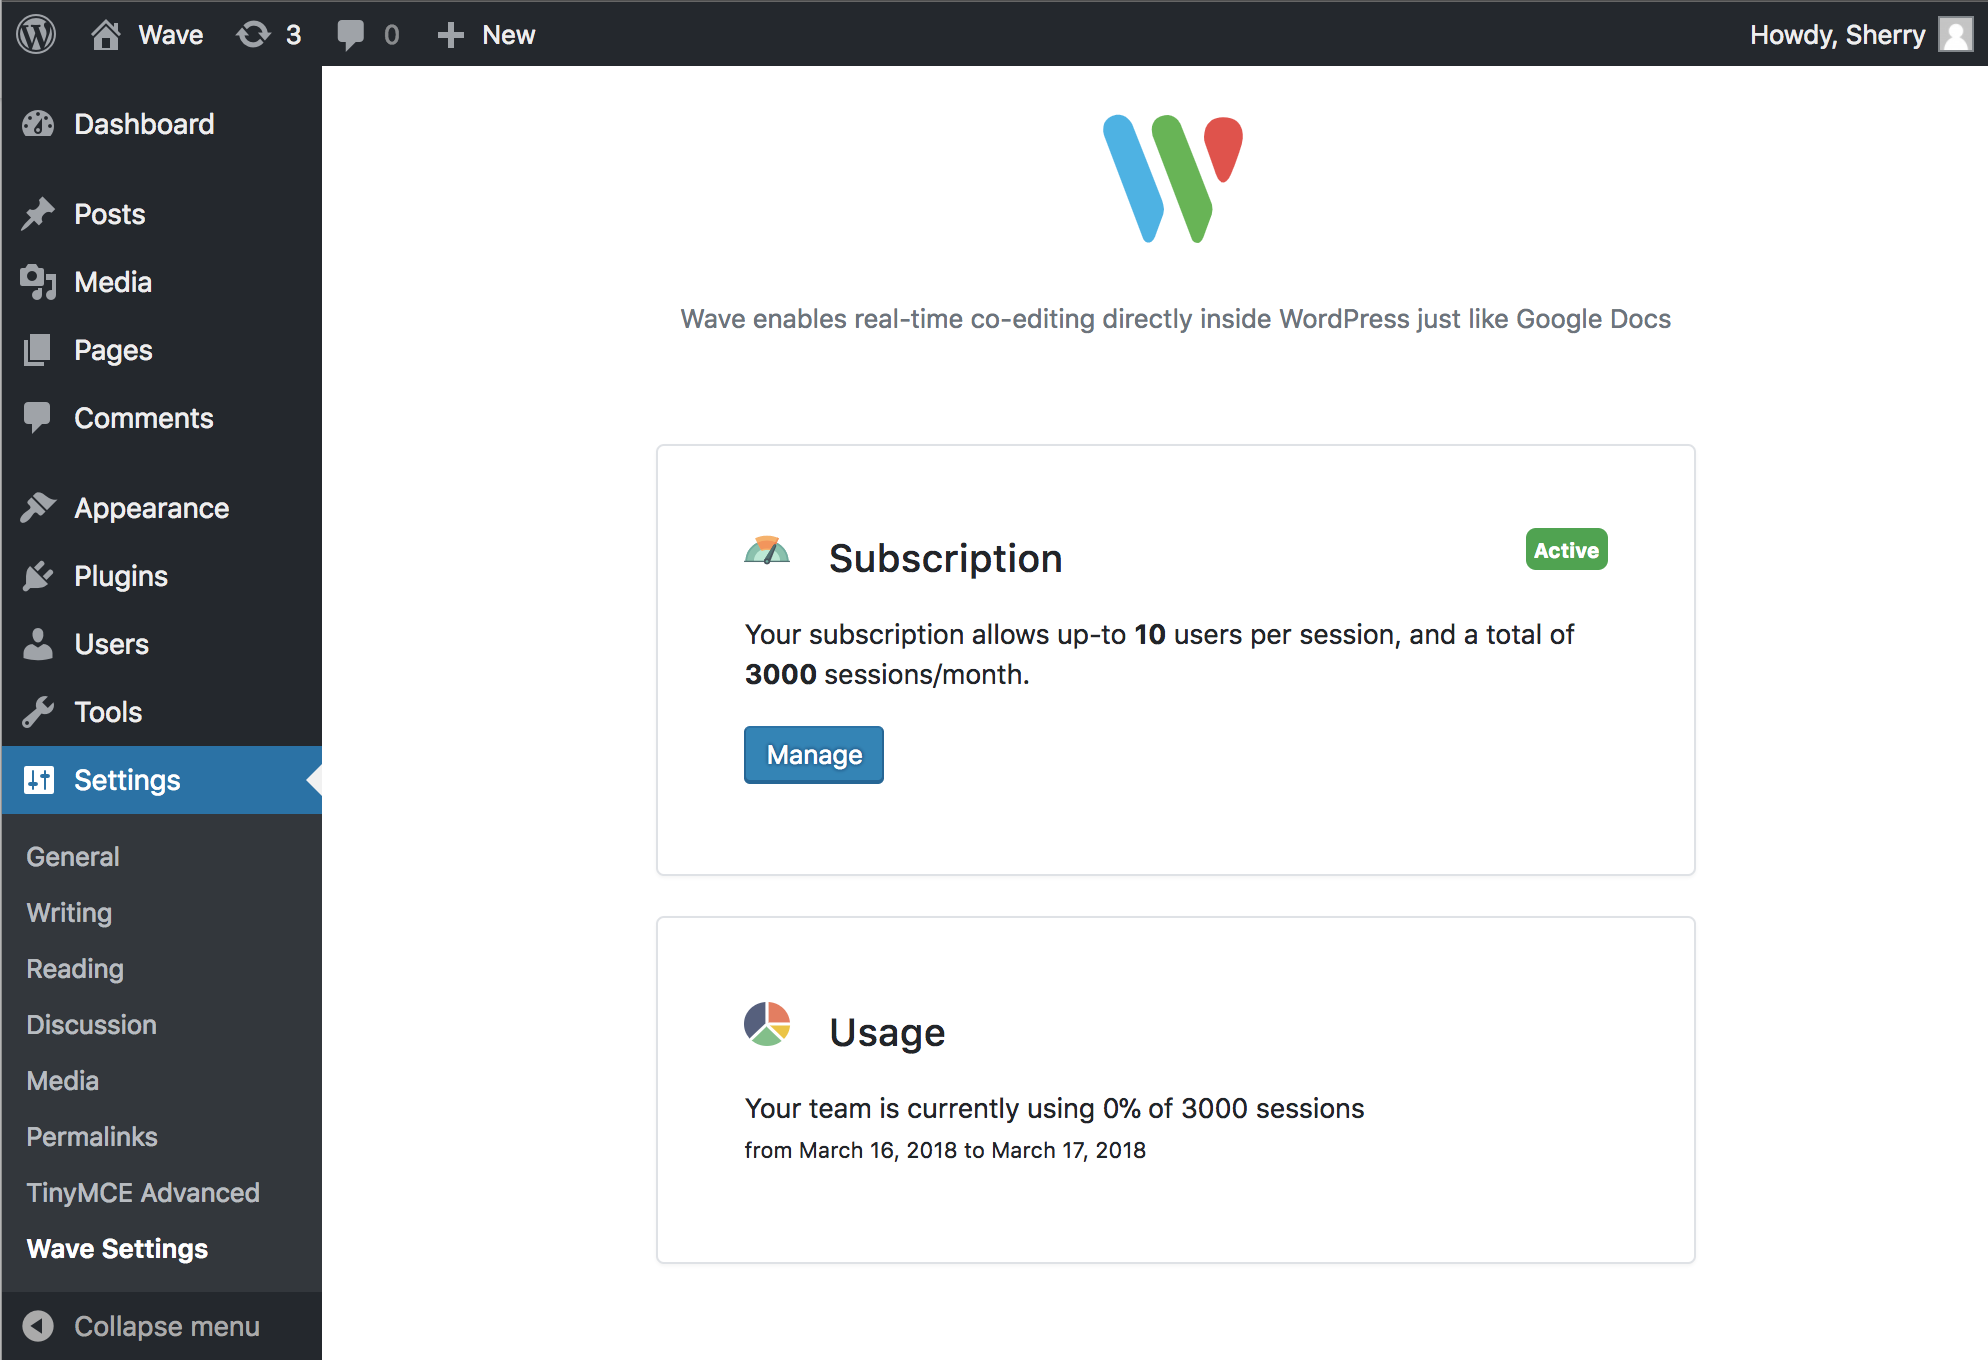Click the usage 0% of 3000 sessions text
Viewport: 1988px width, 1360px height.
pos(1054,1108)
